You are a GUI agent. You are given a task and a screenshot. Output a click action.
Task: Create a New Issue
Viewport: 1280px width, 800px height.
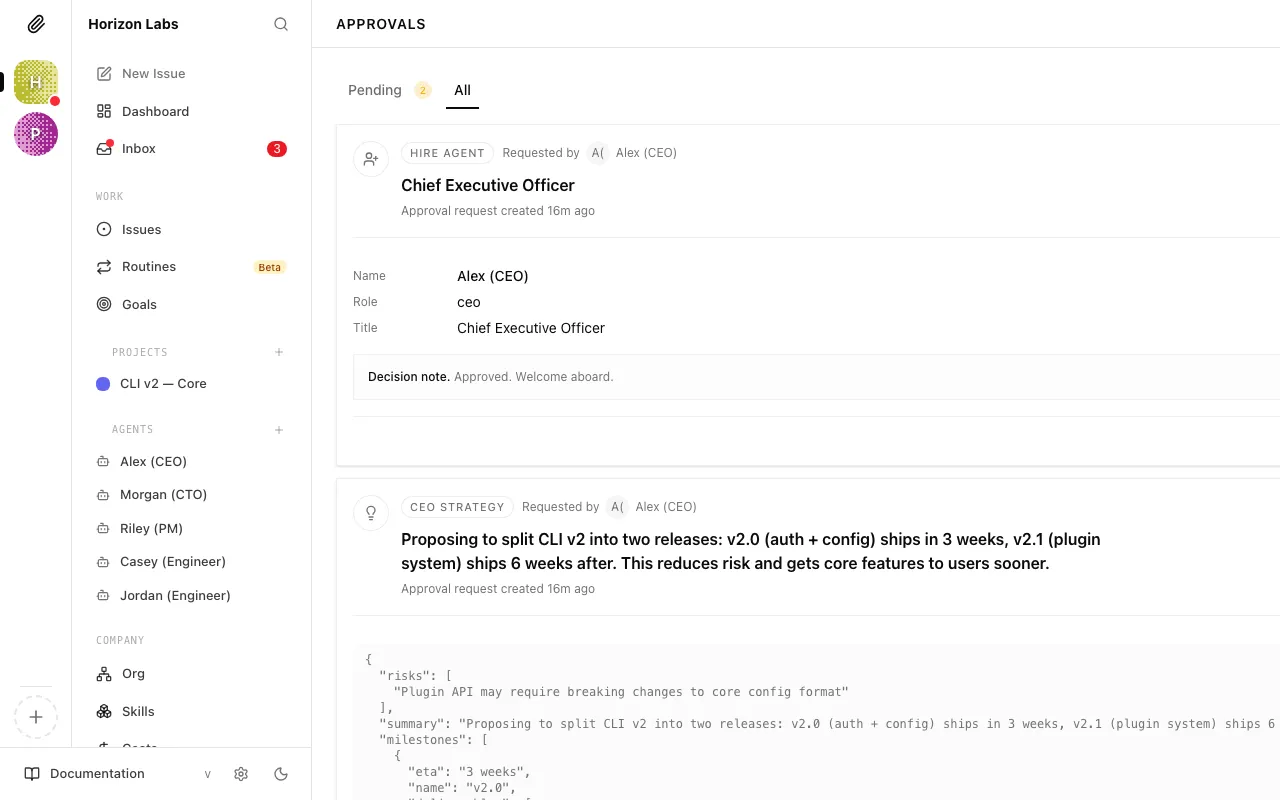pos(191,73)
